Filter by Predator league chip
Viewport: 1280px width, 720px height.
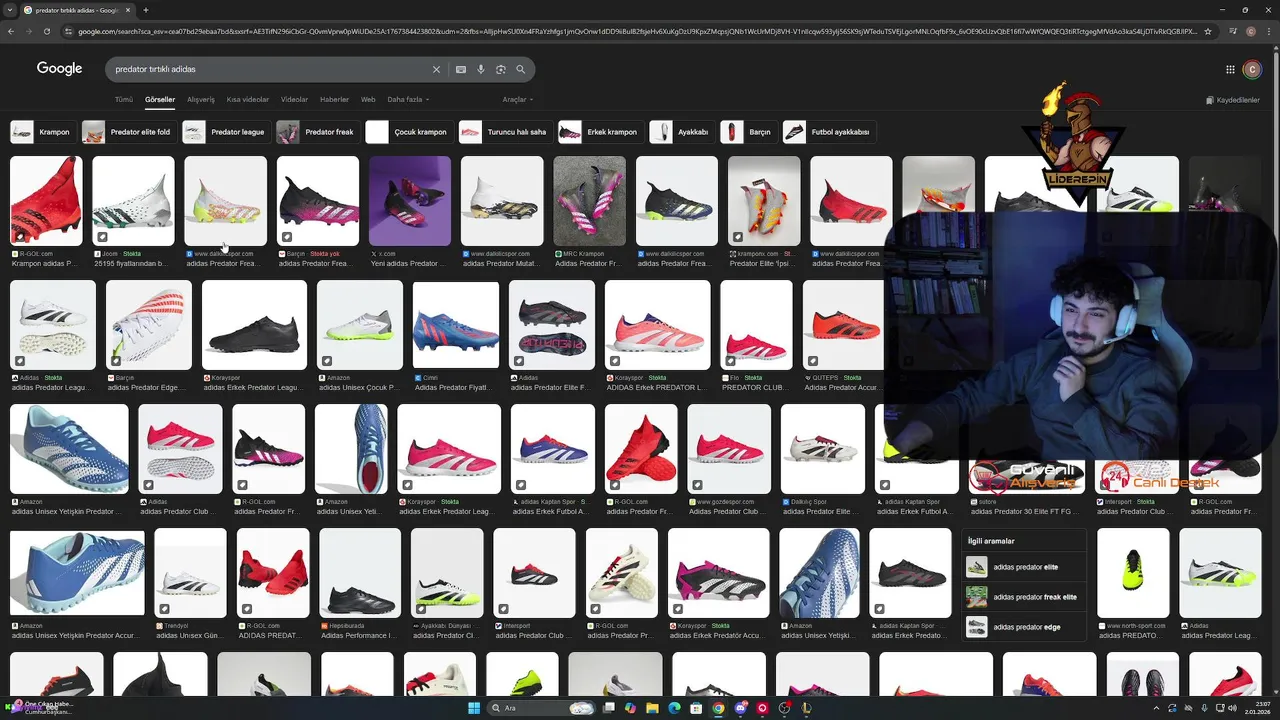click(225, 132)
